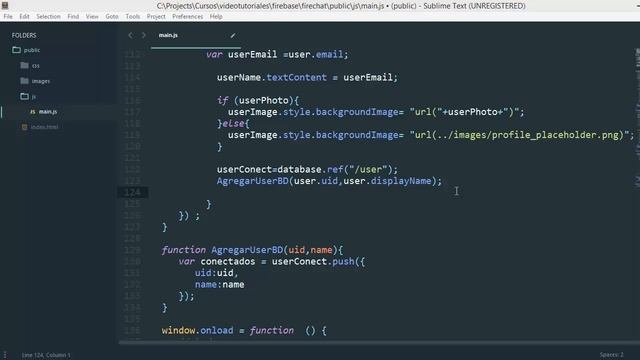The width and height of the screenshot is (640, 360).
Task: Expand the css folder
Action: pos(30,65)
